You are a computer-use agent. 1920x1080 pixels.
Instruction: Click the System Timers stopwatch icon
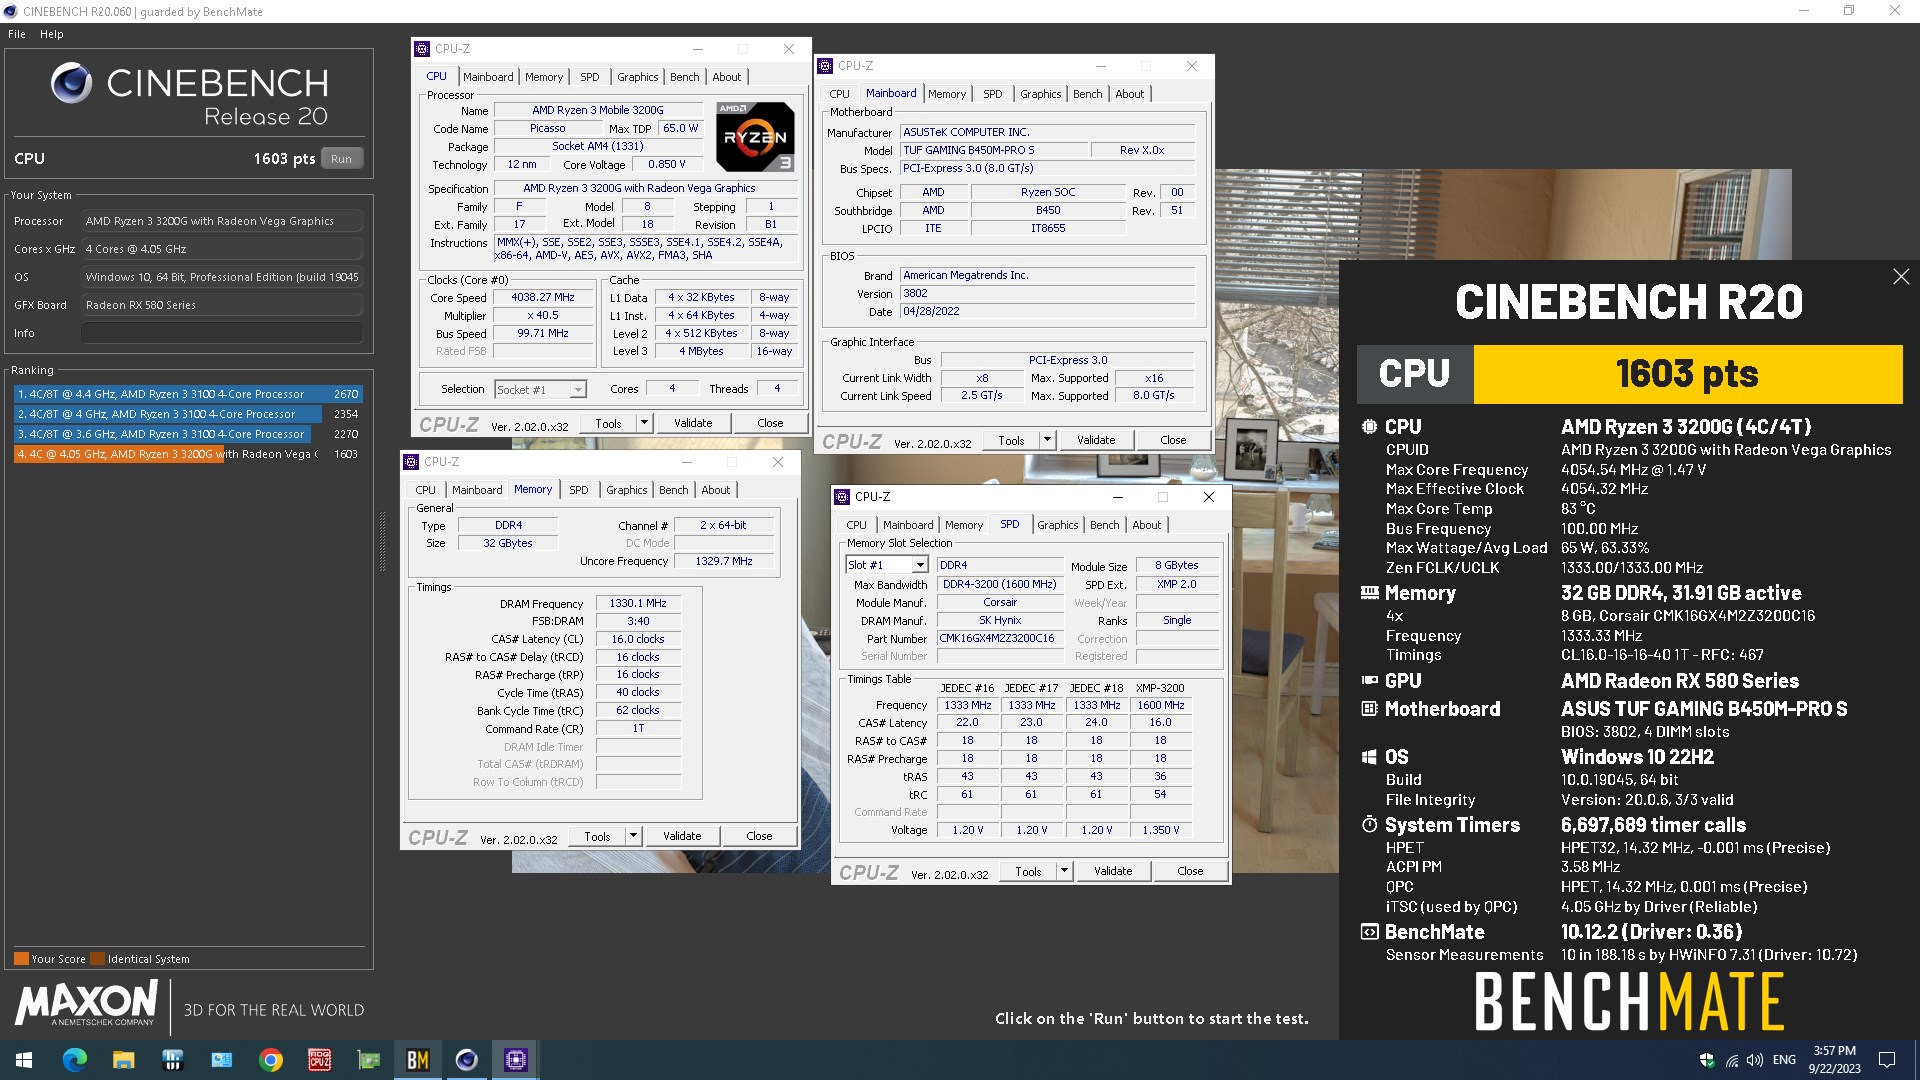[x=1369, y=825]
